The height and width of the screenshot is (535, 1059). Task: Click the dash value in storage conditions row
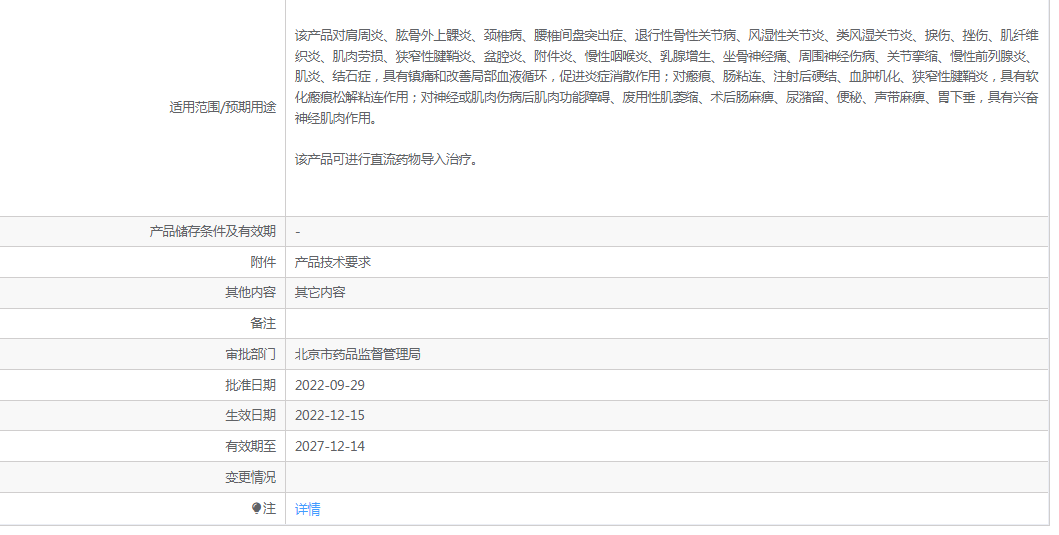pos(298,231)
